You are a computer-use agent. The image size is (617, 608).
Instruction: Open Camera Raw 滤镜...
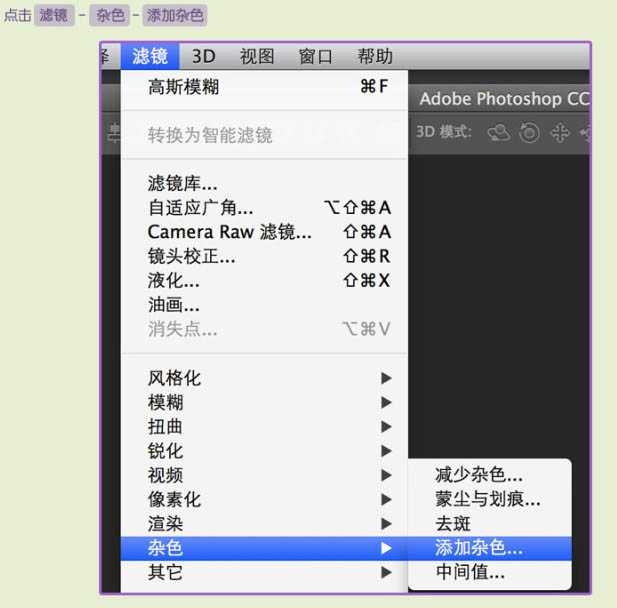click(x=264, y=232)
